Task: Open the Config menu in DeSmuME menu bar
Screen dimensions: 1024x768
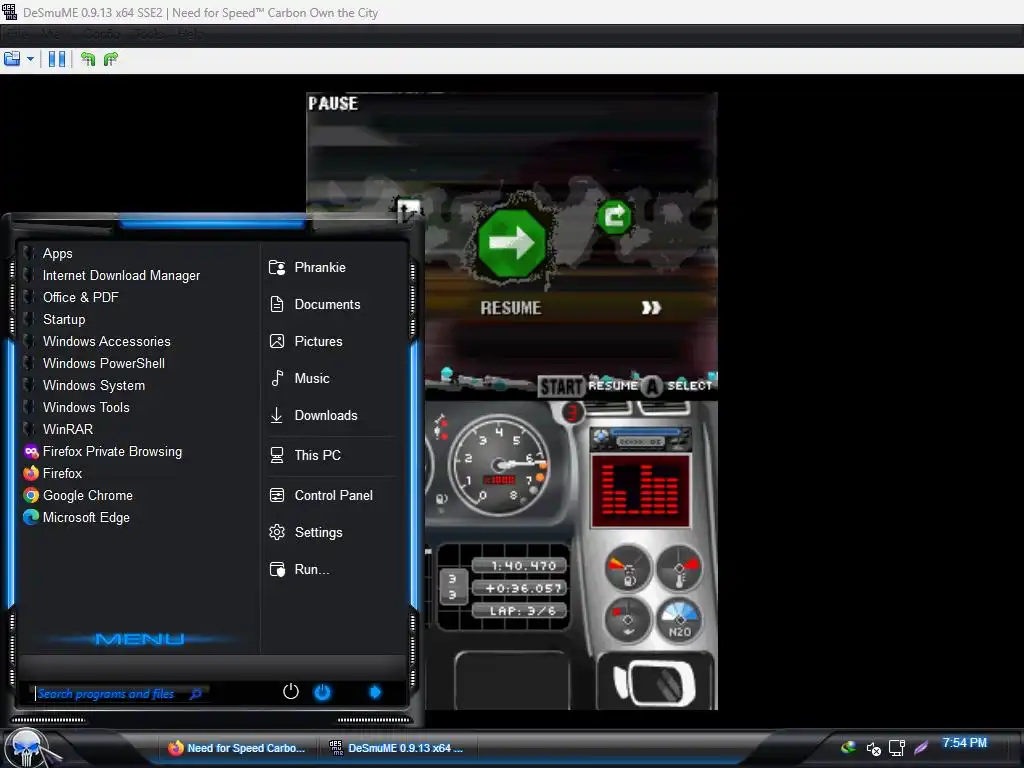Action: click(x=103, y=34)
